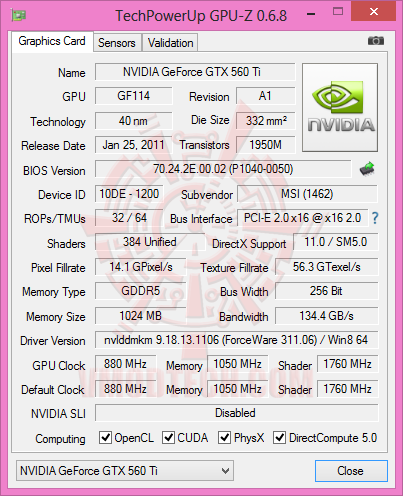Viewport: 403px width, 496px height.
Task: Minimize the GPU-Z window
Action: pos(311,14)
